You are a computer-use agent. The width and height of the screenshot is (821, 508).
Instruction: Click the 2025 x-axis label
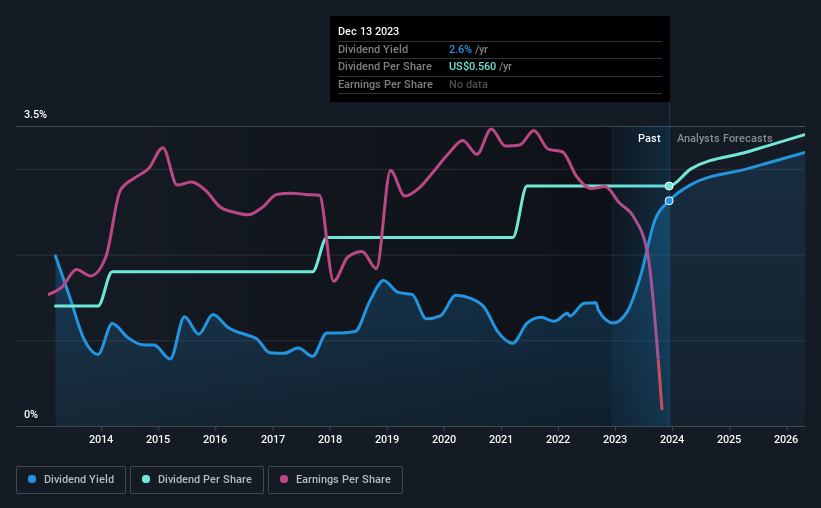point(729,439)
